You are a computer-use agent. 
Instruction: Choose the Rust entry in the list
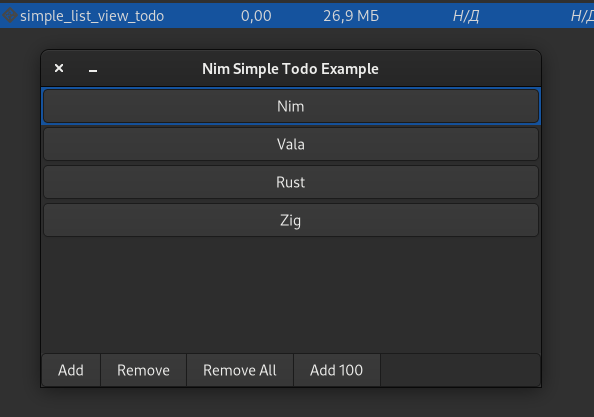(291, 182)
